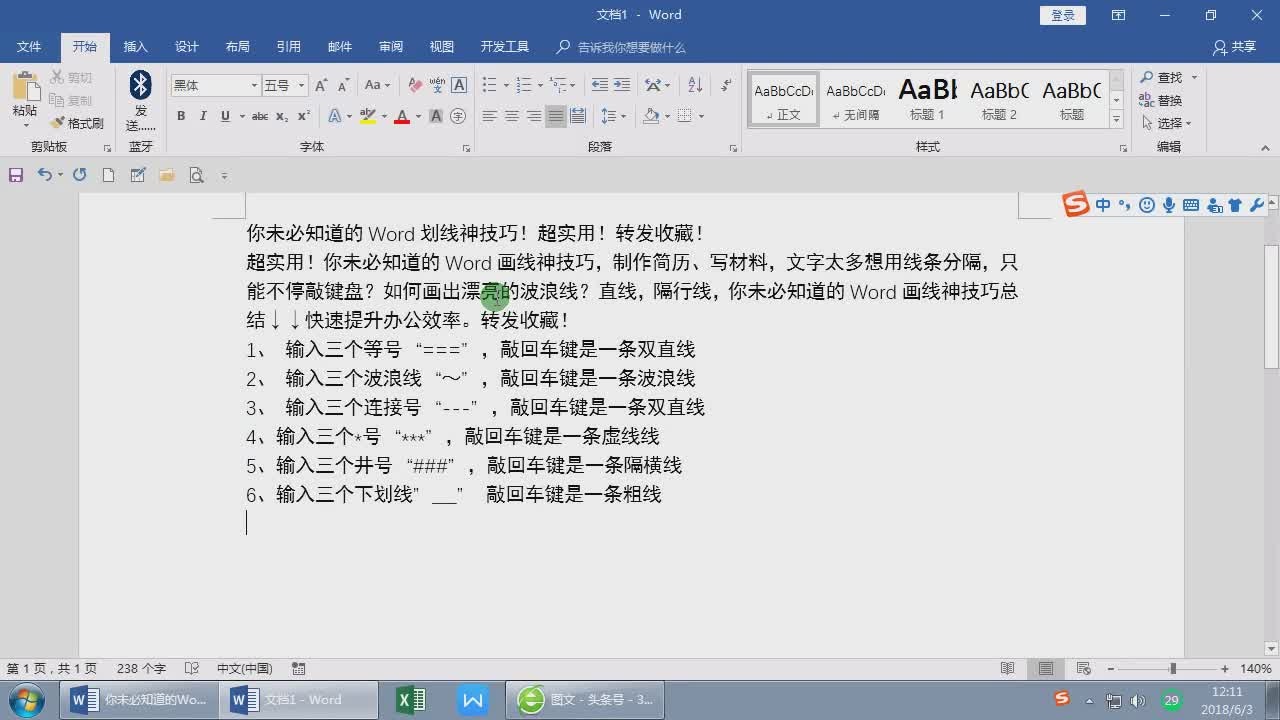Viewport: 1280px width, 720px height.
Task: Apply character border icon
Action: [x=459, y=86]
